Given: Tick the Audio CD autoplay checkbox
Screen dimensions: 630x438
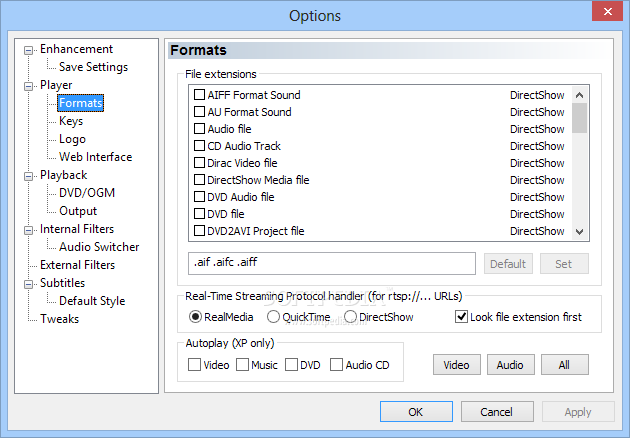Looking at the screenshot, I should coord(336,365).
